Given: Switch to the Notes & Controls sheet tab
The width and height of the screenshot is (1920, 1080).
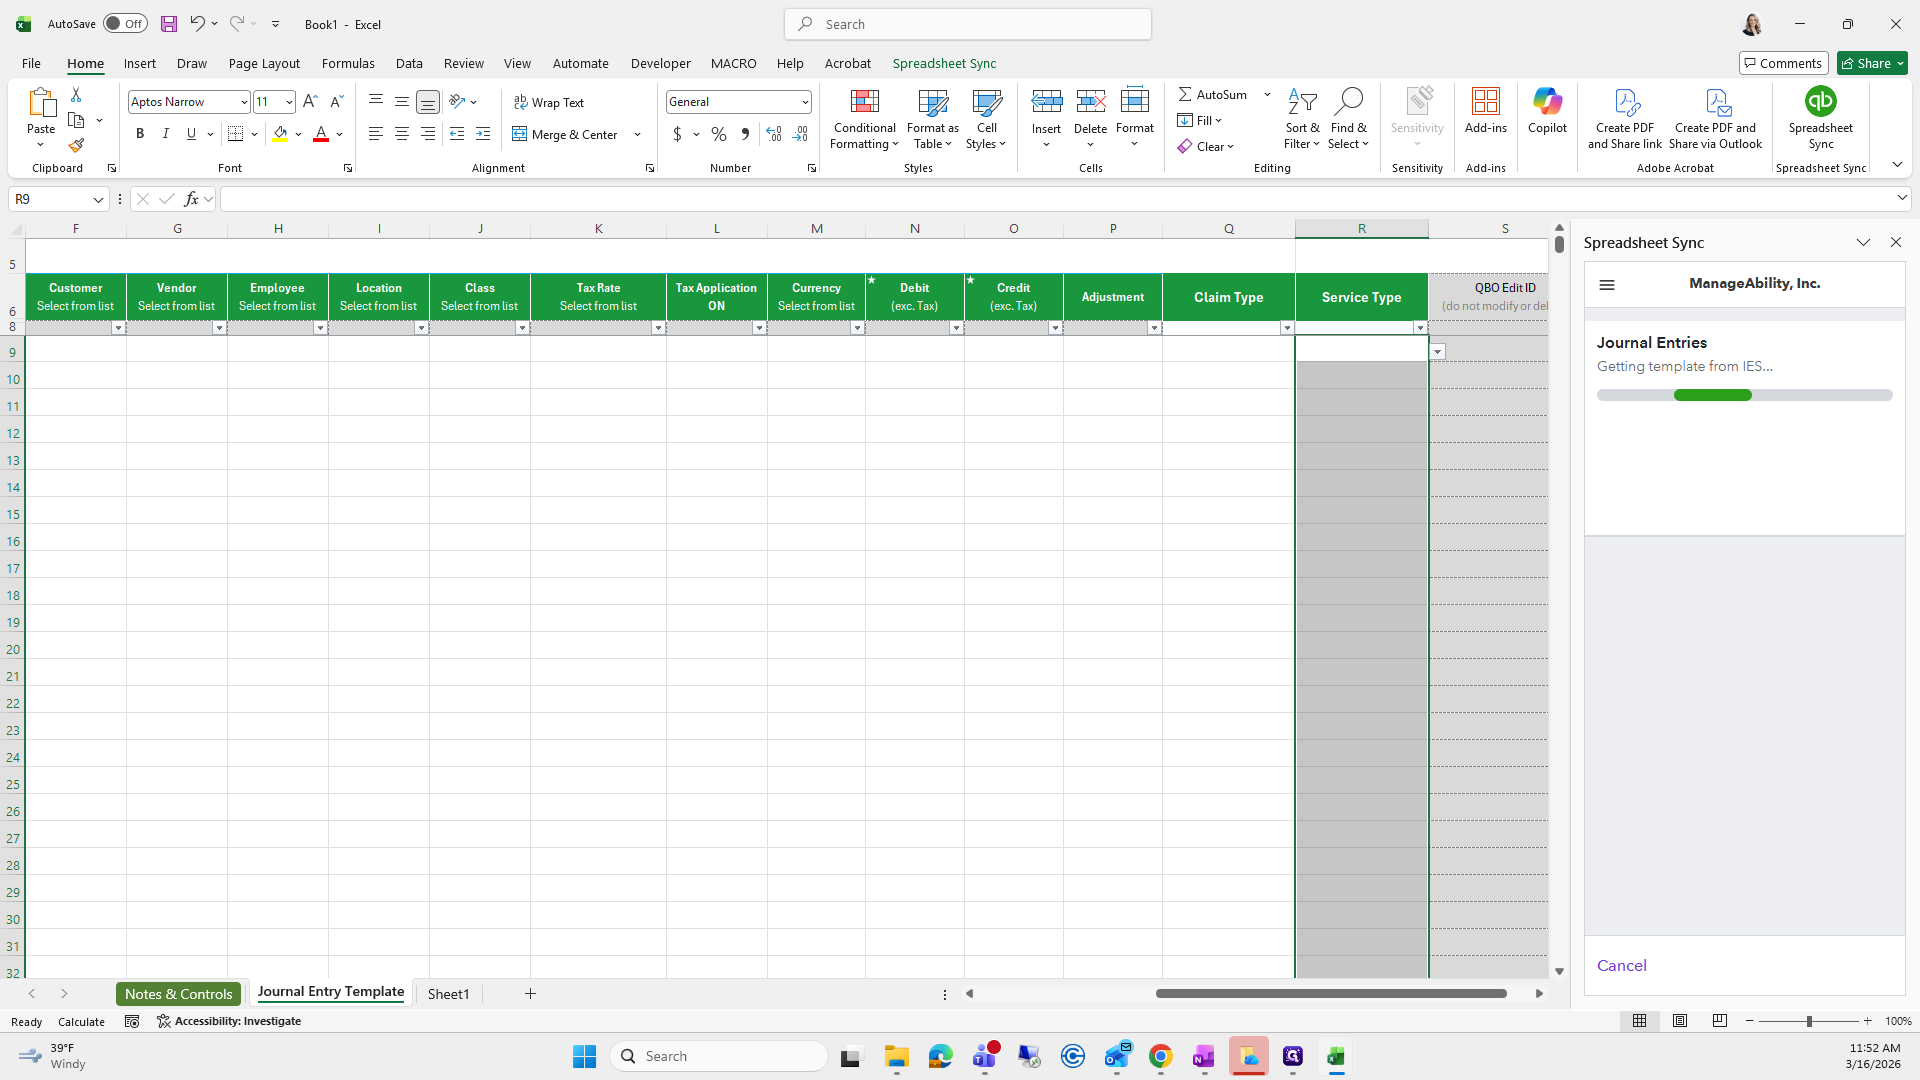Looking at the screenshot, I should 178,993.
